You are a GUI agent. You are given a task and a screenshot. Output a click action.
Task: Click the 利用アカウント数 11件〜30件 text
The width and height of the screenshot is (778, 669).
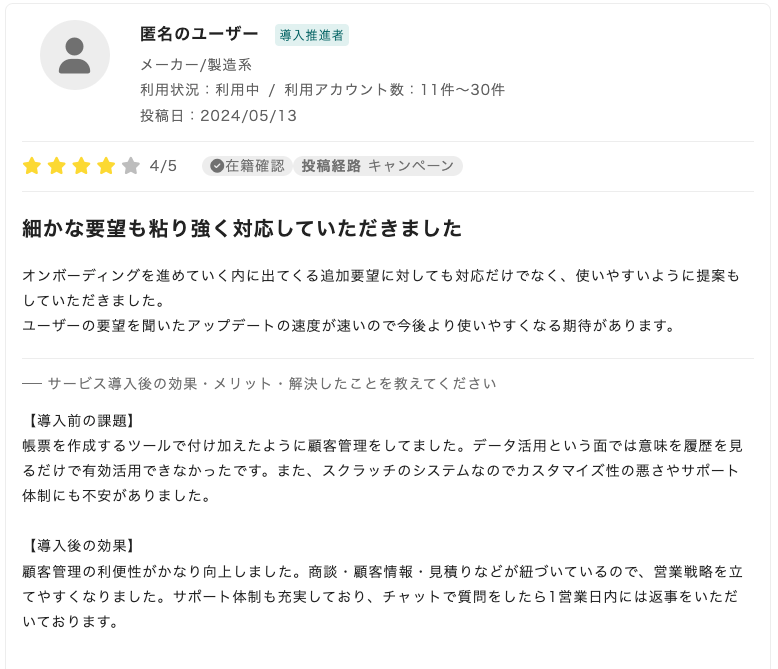[x=395, y=90]
